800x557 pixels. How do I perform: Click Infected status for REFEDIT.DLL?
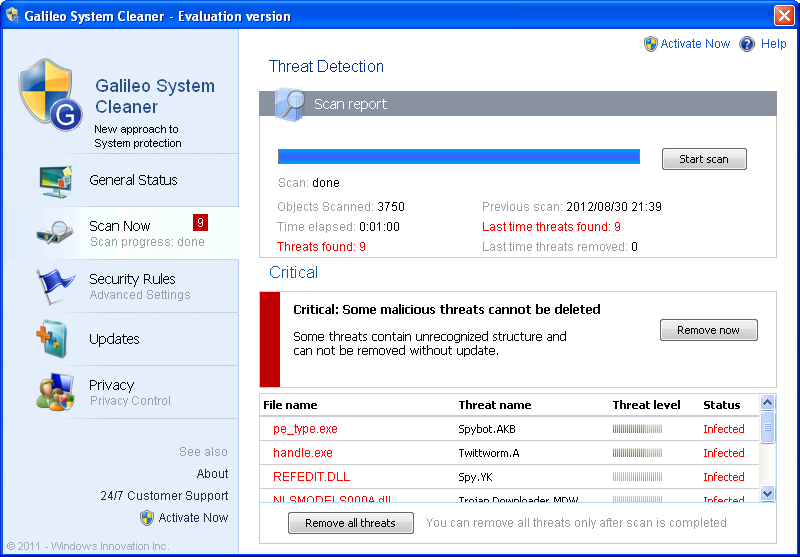click(x=723, y=477)
